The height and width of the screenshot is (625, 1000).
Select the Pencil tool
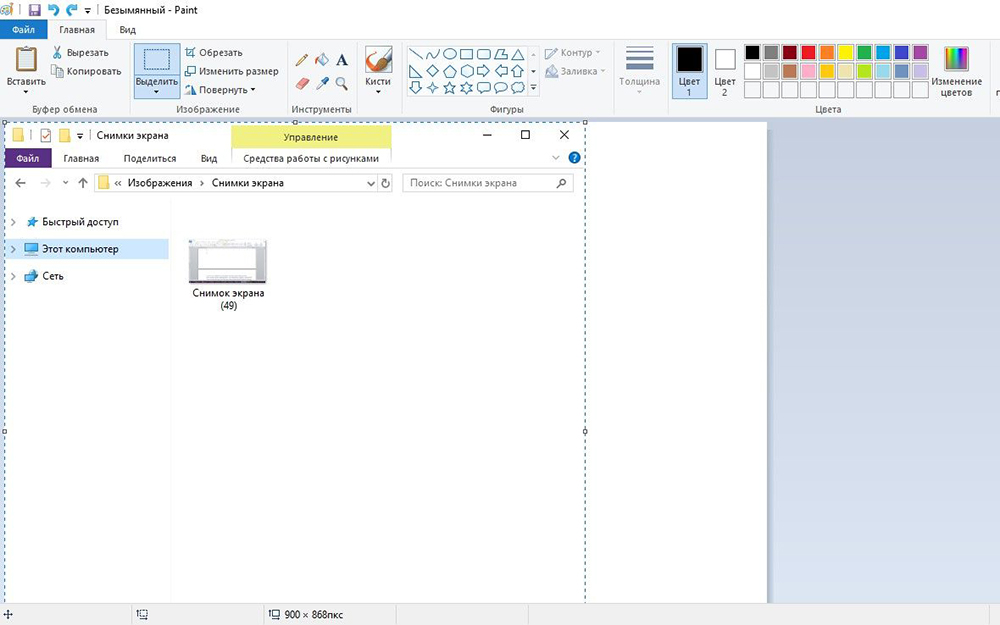pos(302,60)
